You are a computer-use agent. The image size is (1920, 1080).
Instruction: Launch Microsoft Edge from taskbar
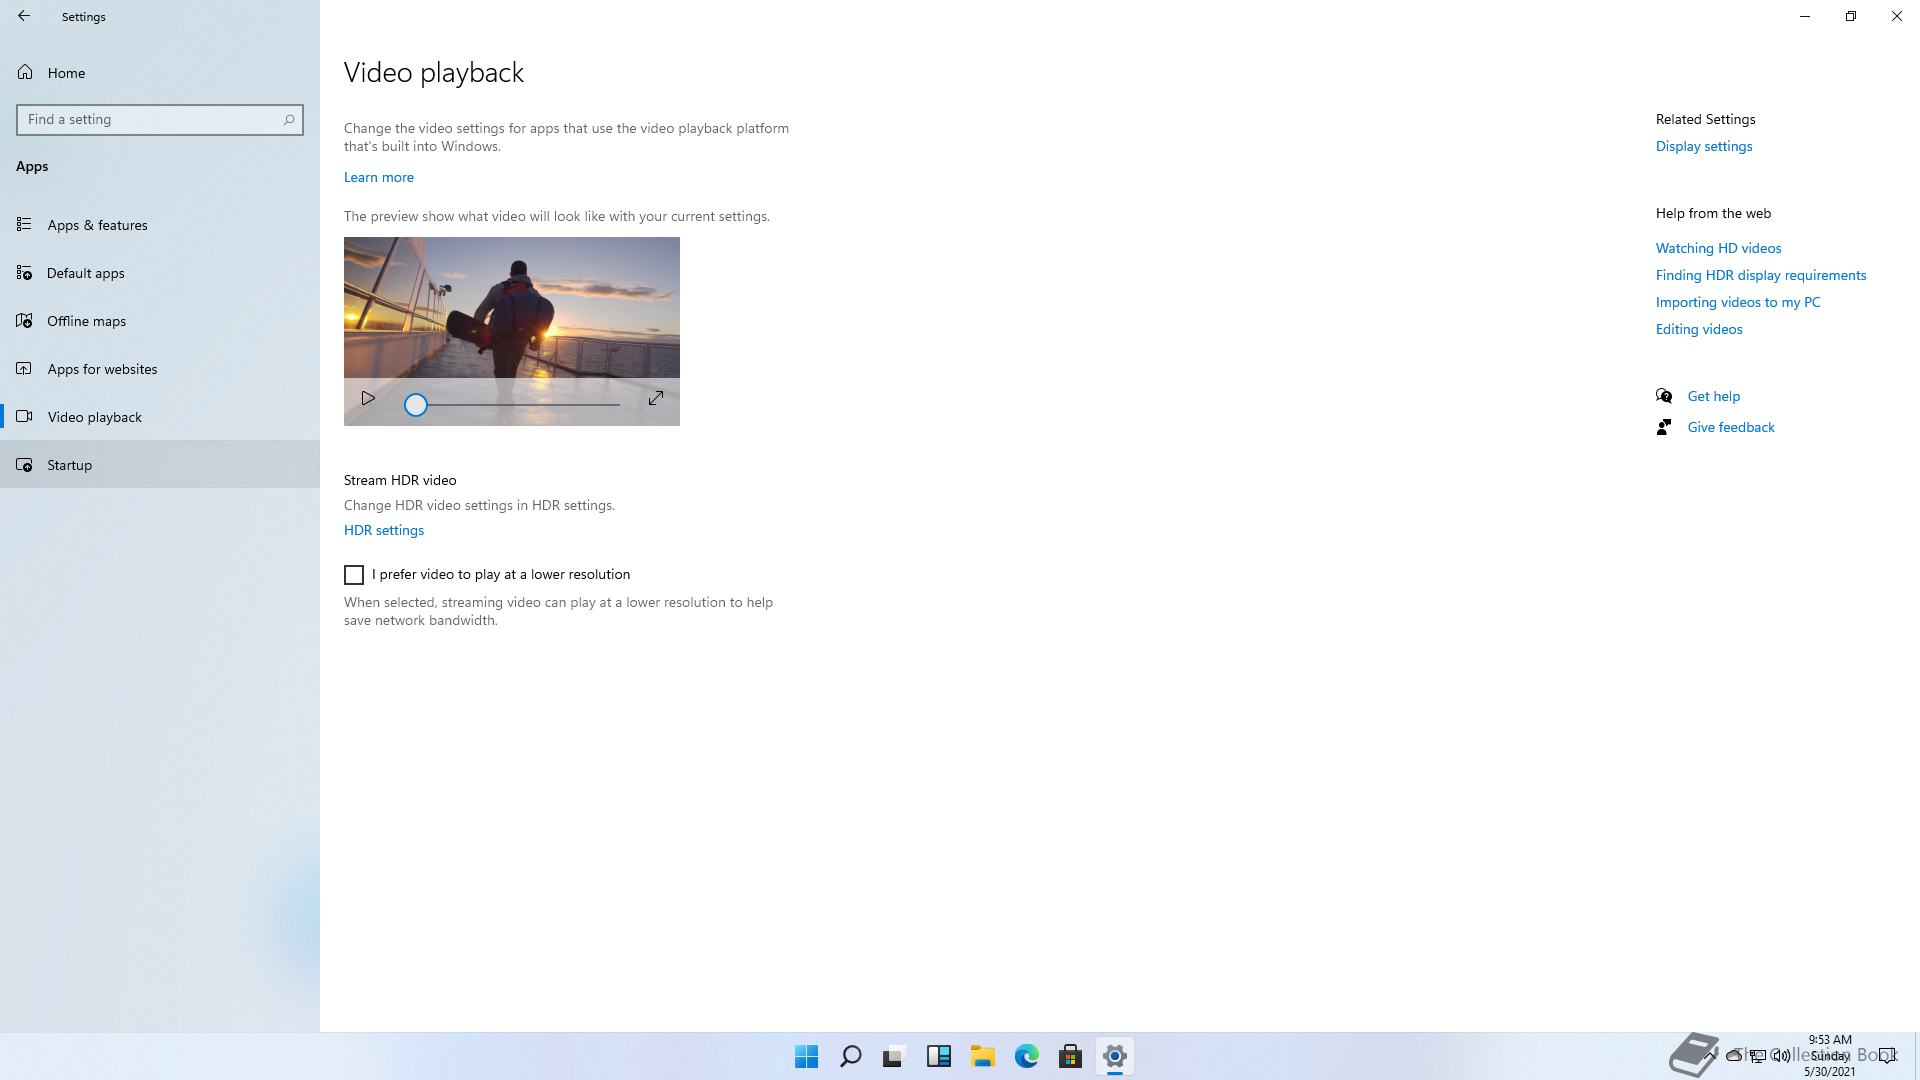pyautogui.click(x=1026, y=1056)
